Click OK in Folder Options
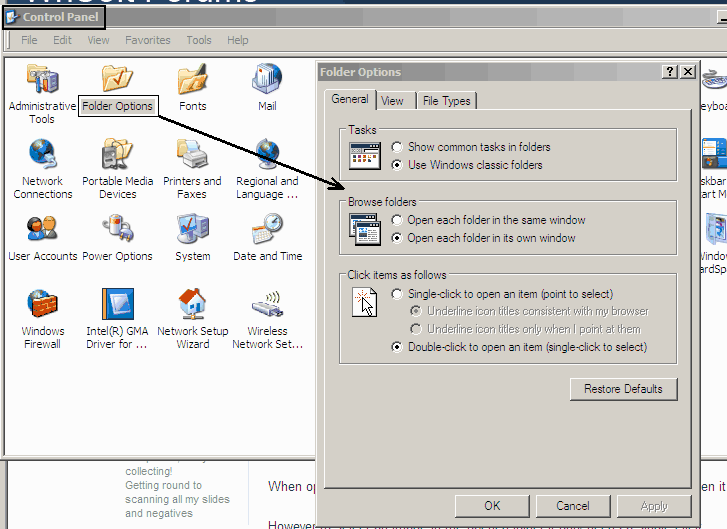This screenshot has width=727, height=529. [492, 506]
